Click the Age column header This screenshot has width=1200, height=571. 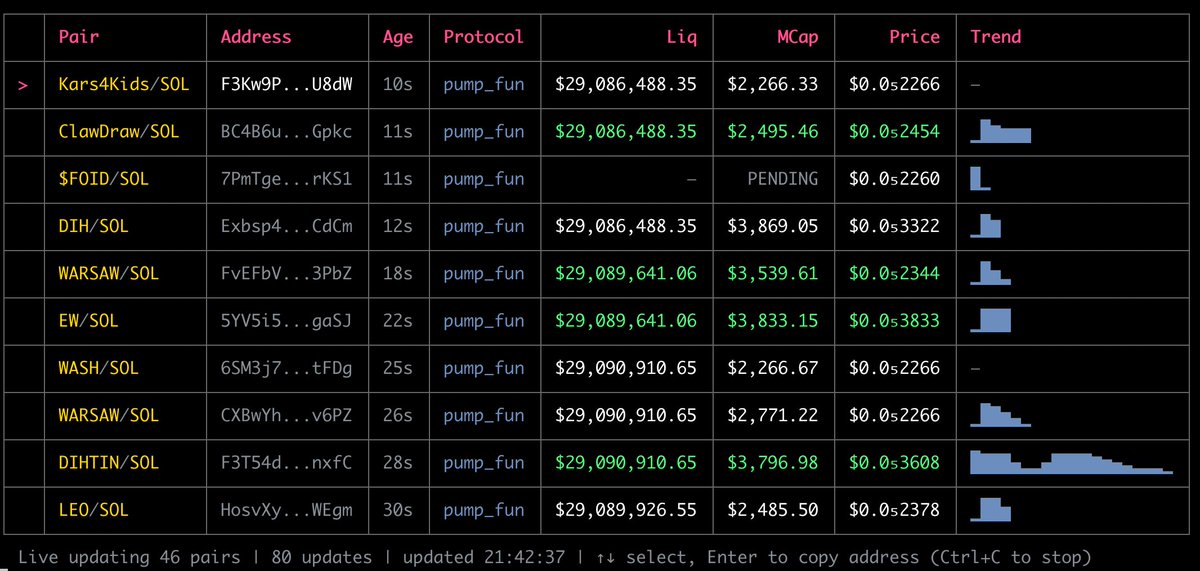(398, 37)
